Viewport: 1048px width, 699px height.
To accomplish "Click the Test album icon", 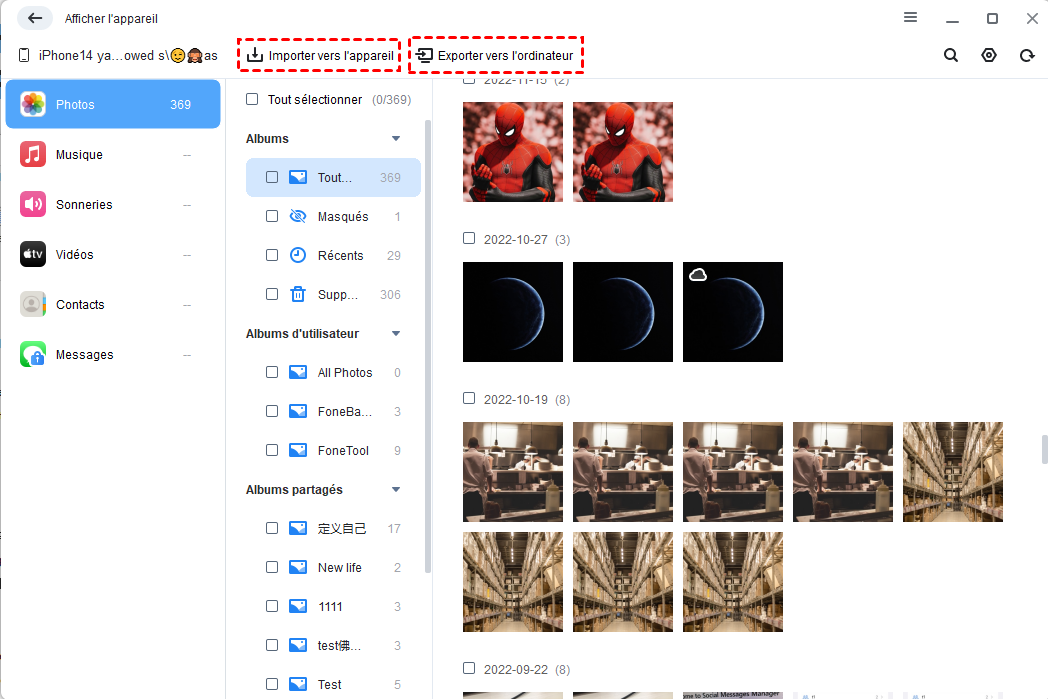I will [297, 684].
